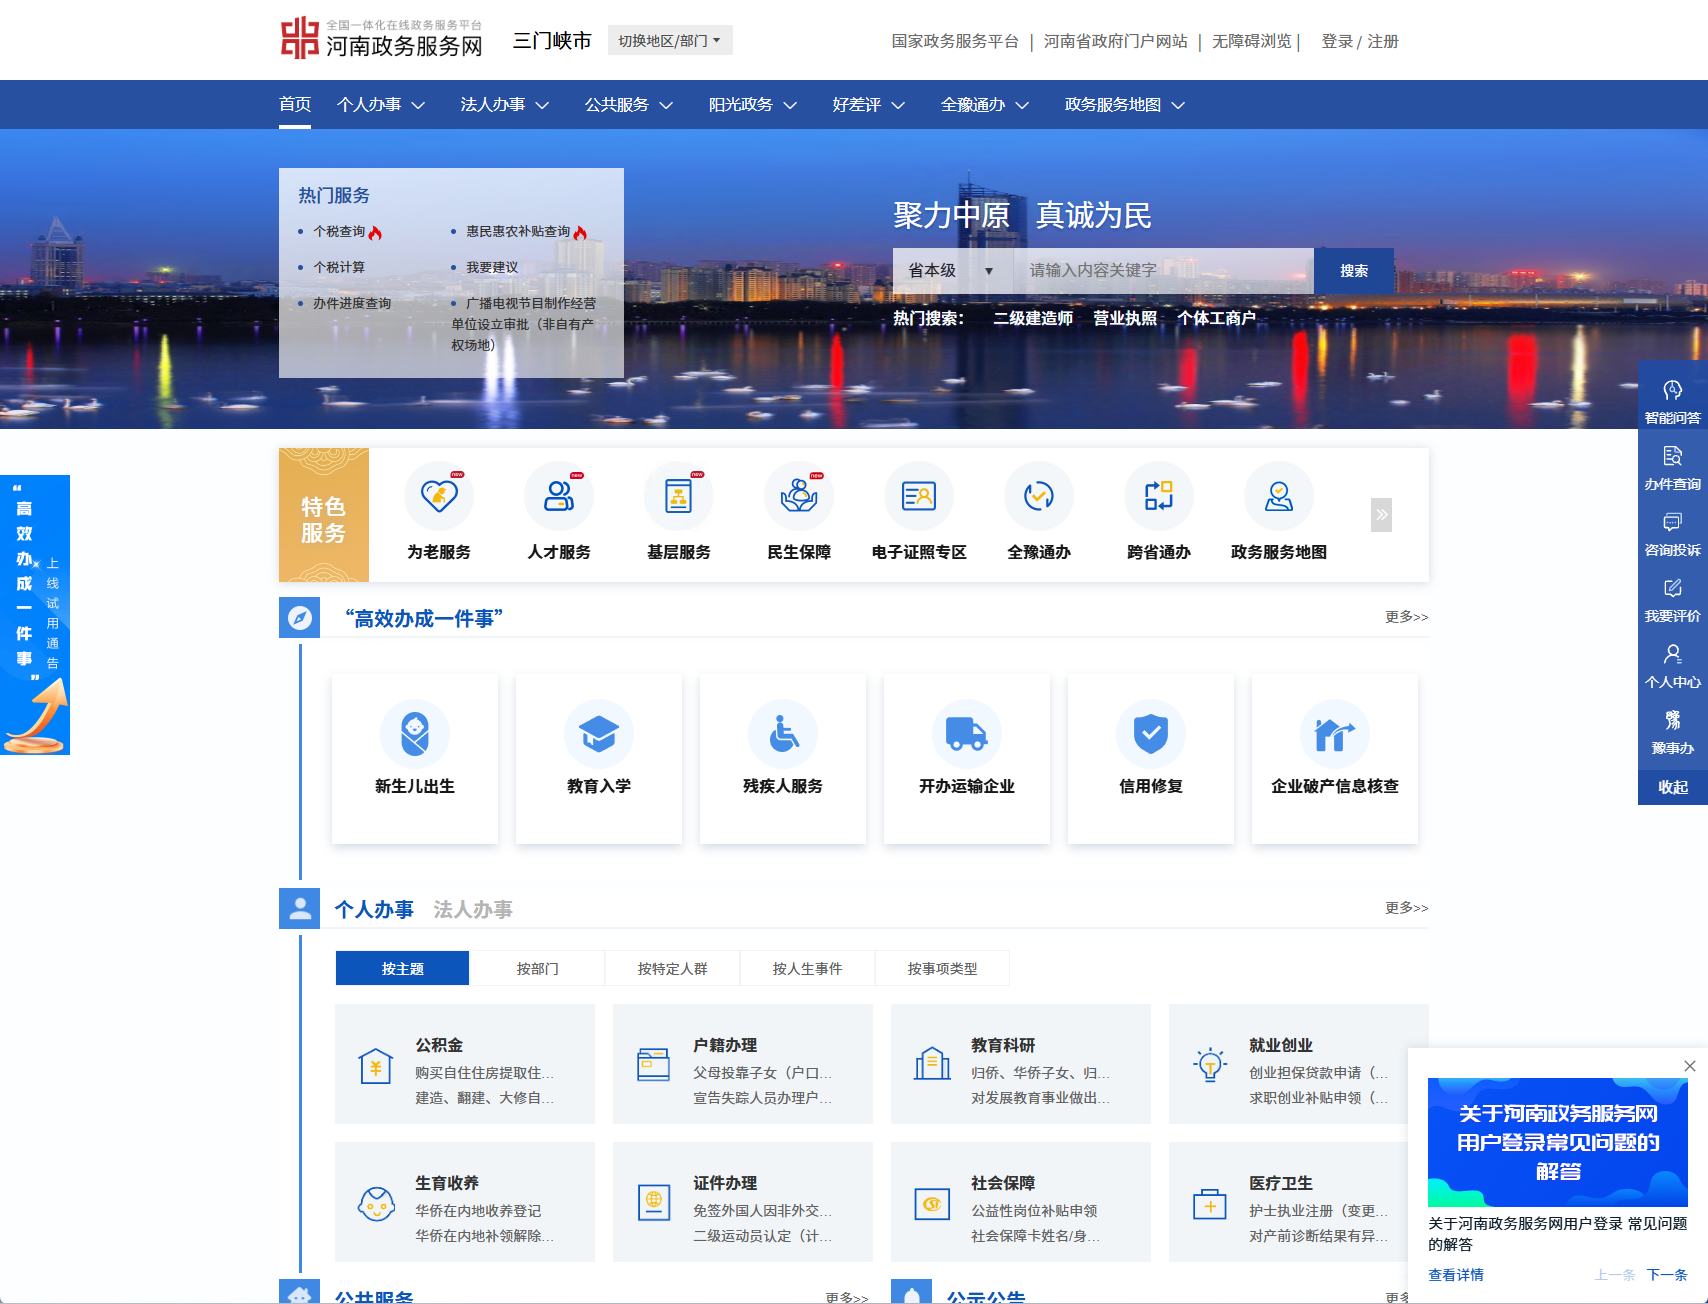This screenshot has width=1708, height=1304.
Task: Open the 高效办成一件事 floating banner
Action: click(x=35, y=615)
